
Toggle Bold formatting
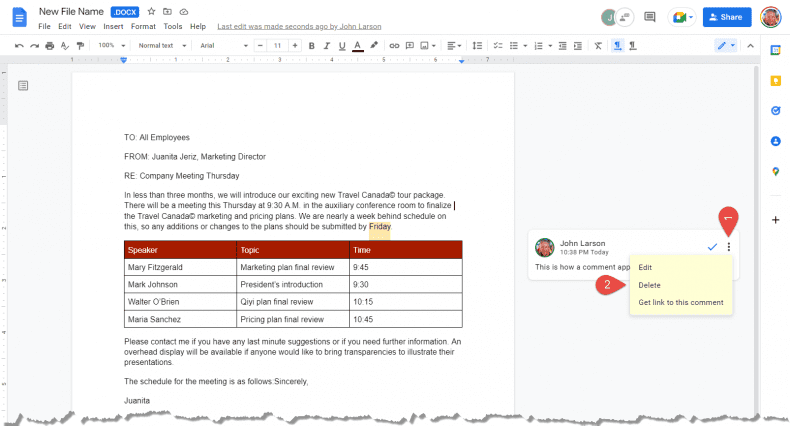point(312,45)
